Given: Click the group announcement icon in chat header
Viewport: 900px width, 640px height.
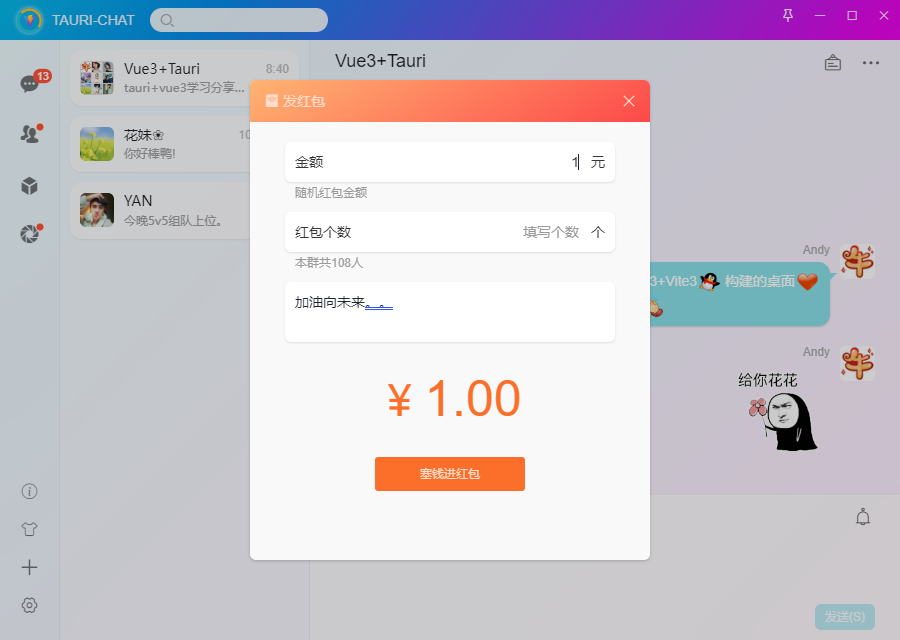Looking at the screenshot, I should coord(832,63).
